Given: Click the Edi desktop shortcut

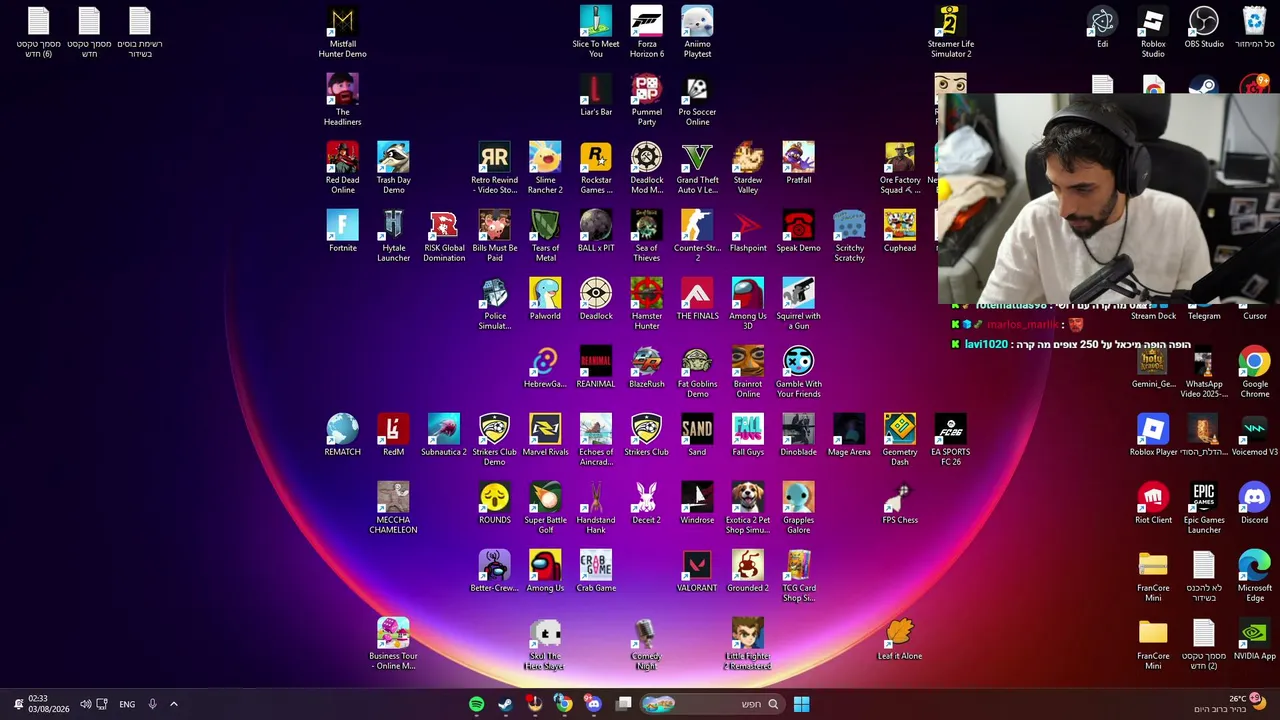Looking at the screenshot, I should [1102, 28].
